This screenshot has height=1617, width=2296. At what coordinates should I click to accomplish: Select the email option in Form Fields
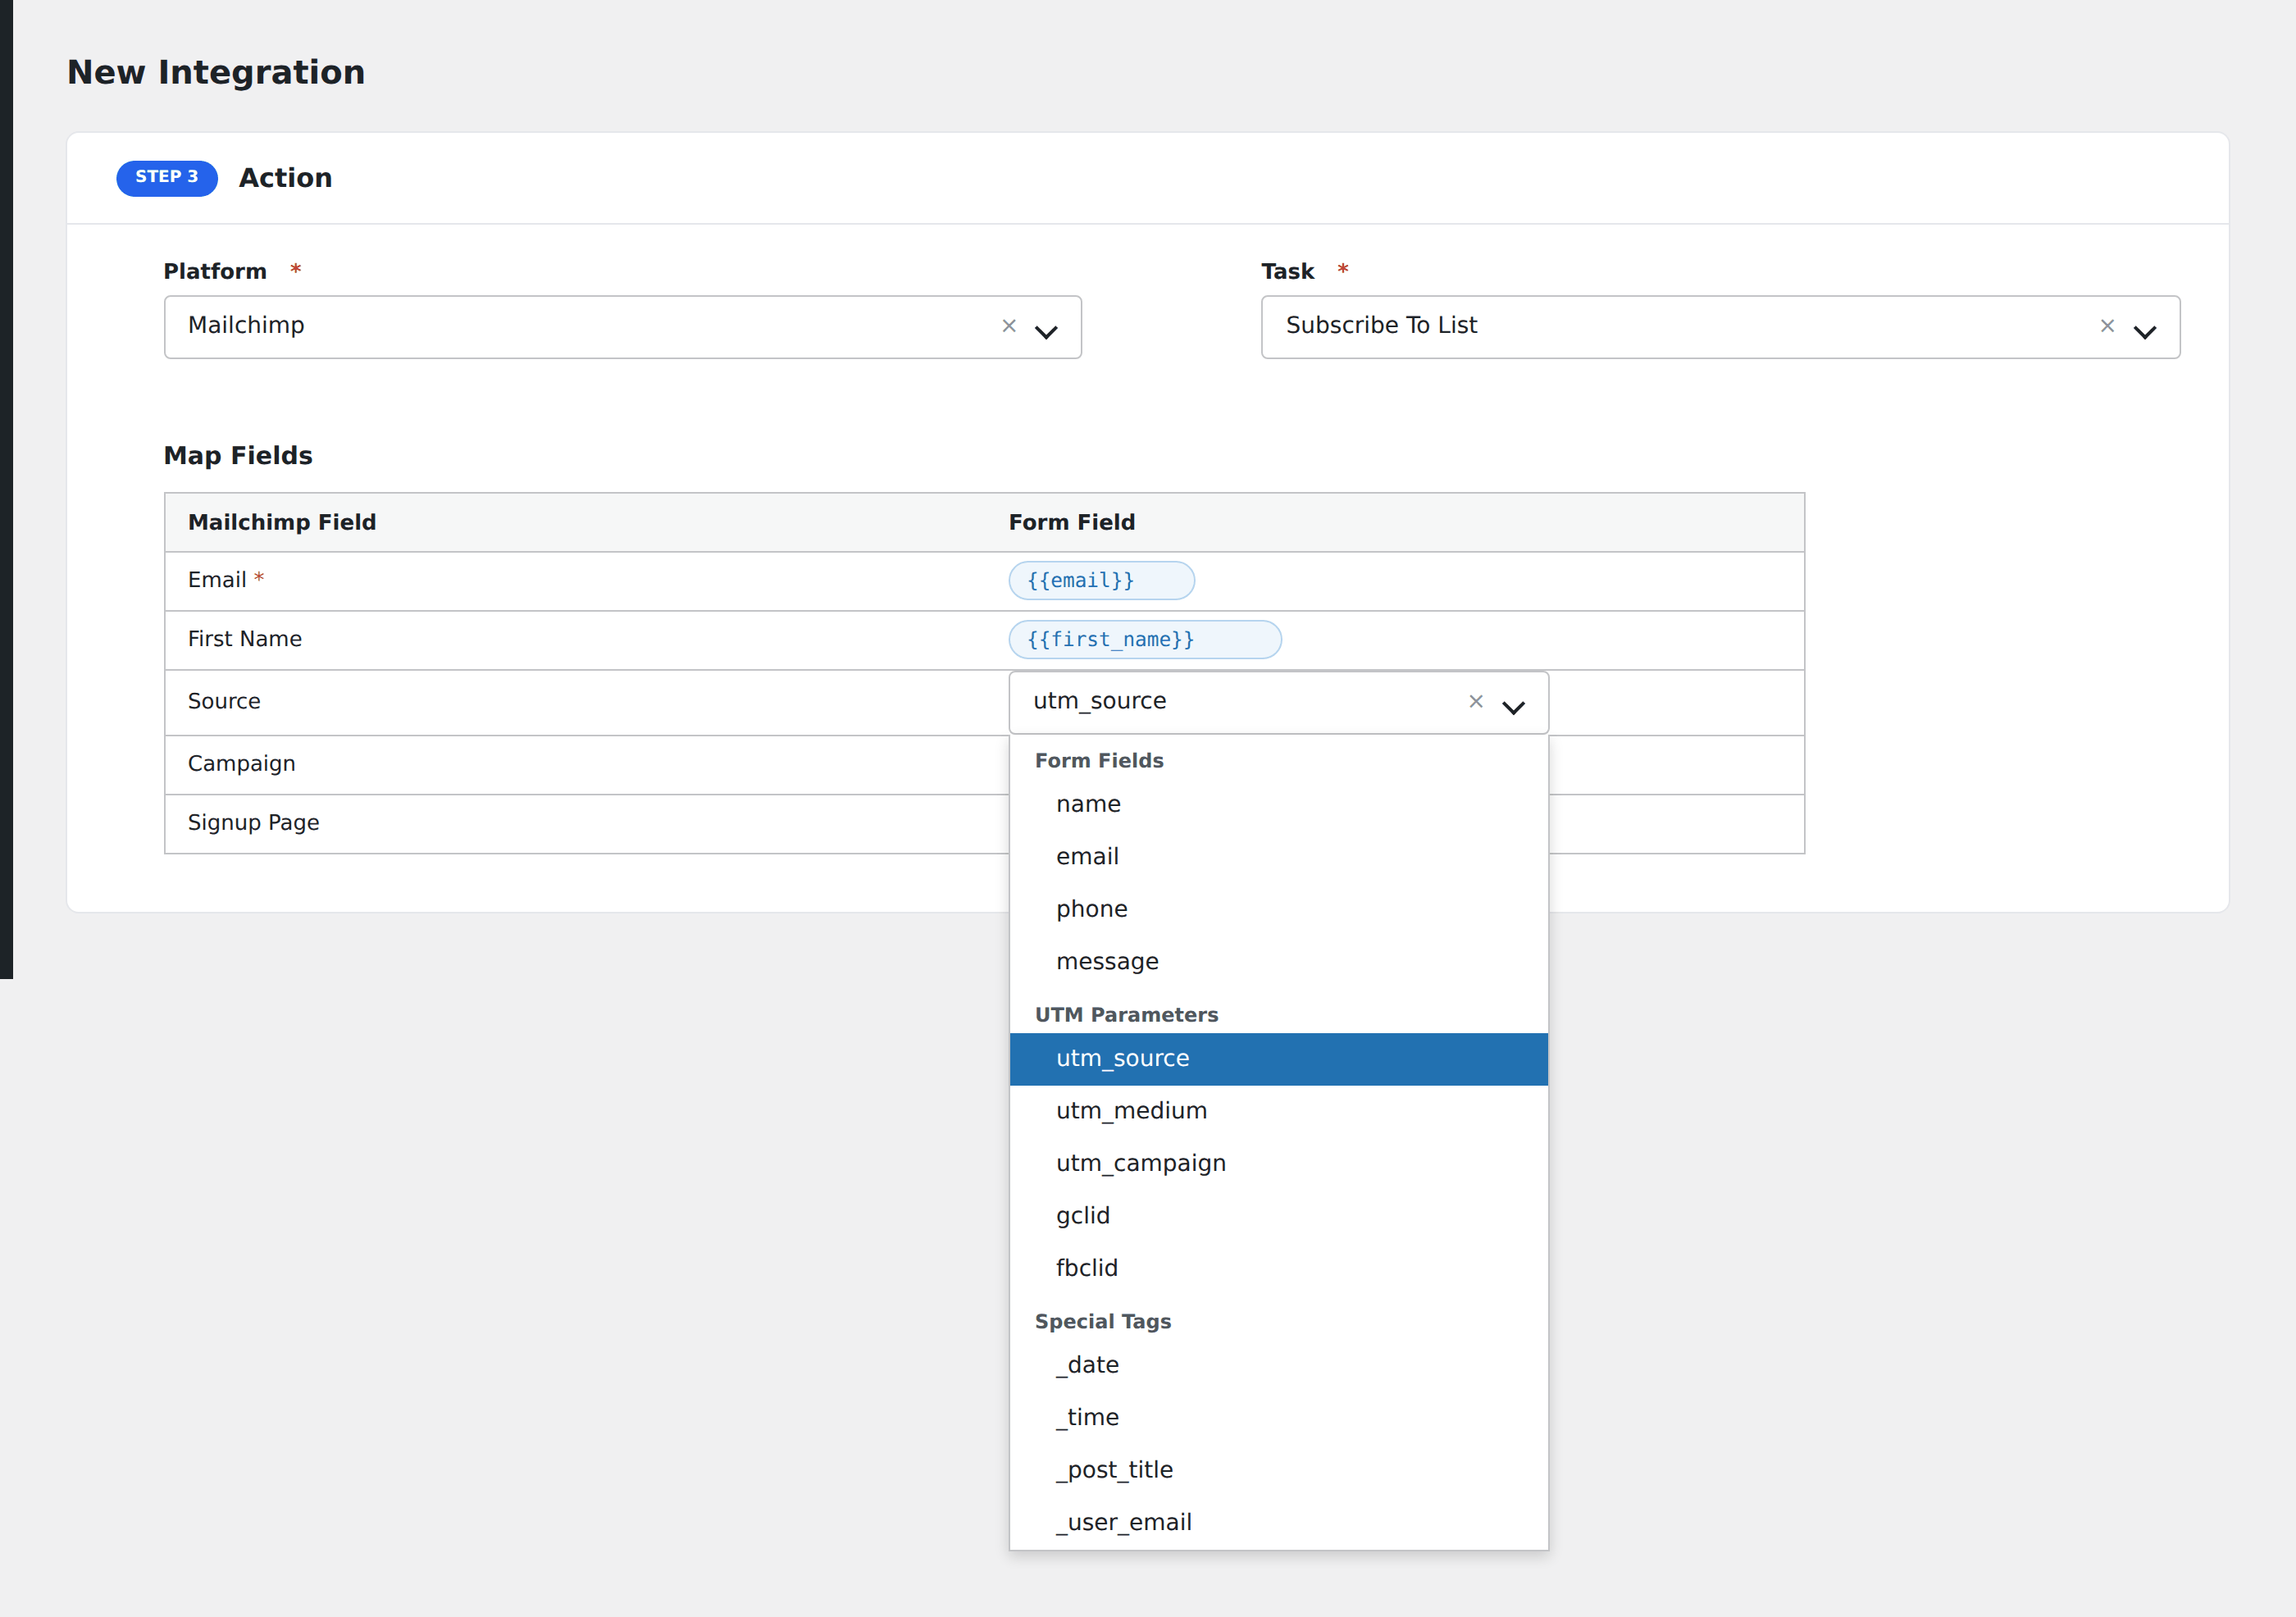click(1278, 857)
